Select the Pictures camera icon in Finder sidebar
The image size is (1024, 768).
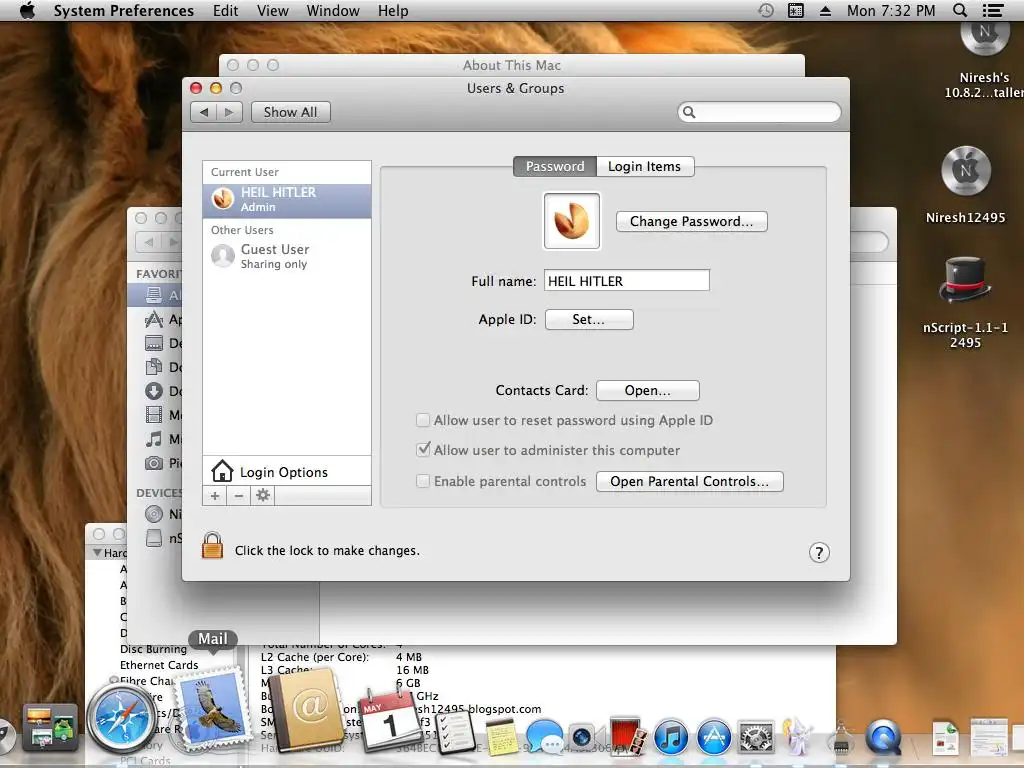point(153,463)
